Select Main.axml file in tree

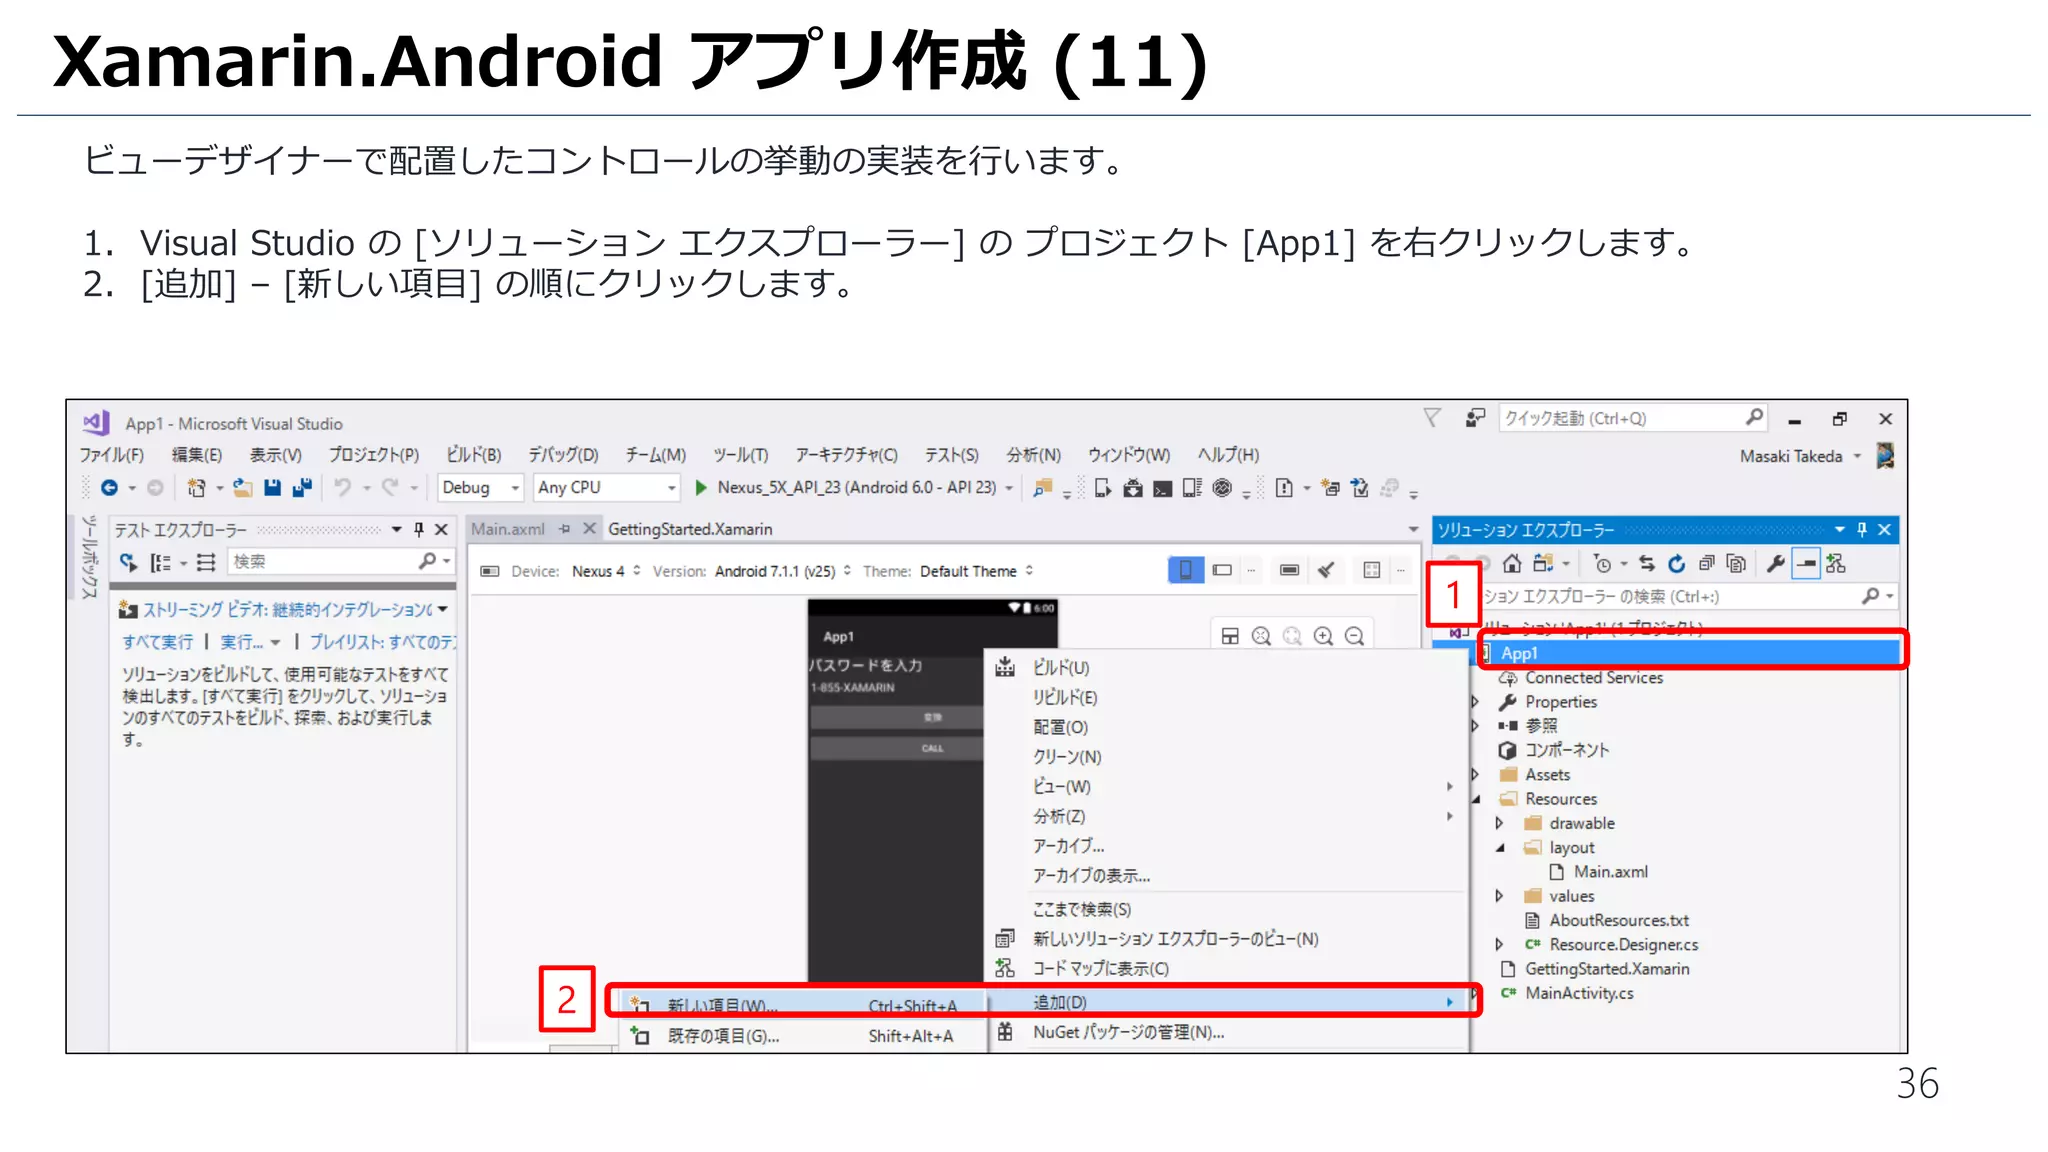click(x=1611, y=872)
